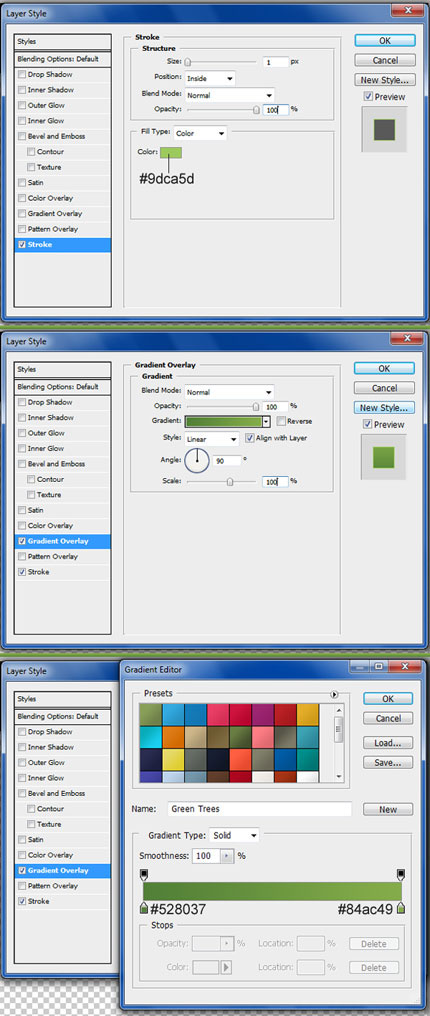Enable the Reverse gradient checkbox
Viewport: 430px width, 1016px height.
pyautogui.click(x=281, y=421)
